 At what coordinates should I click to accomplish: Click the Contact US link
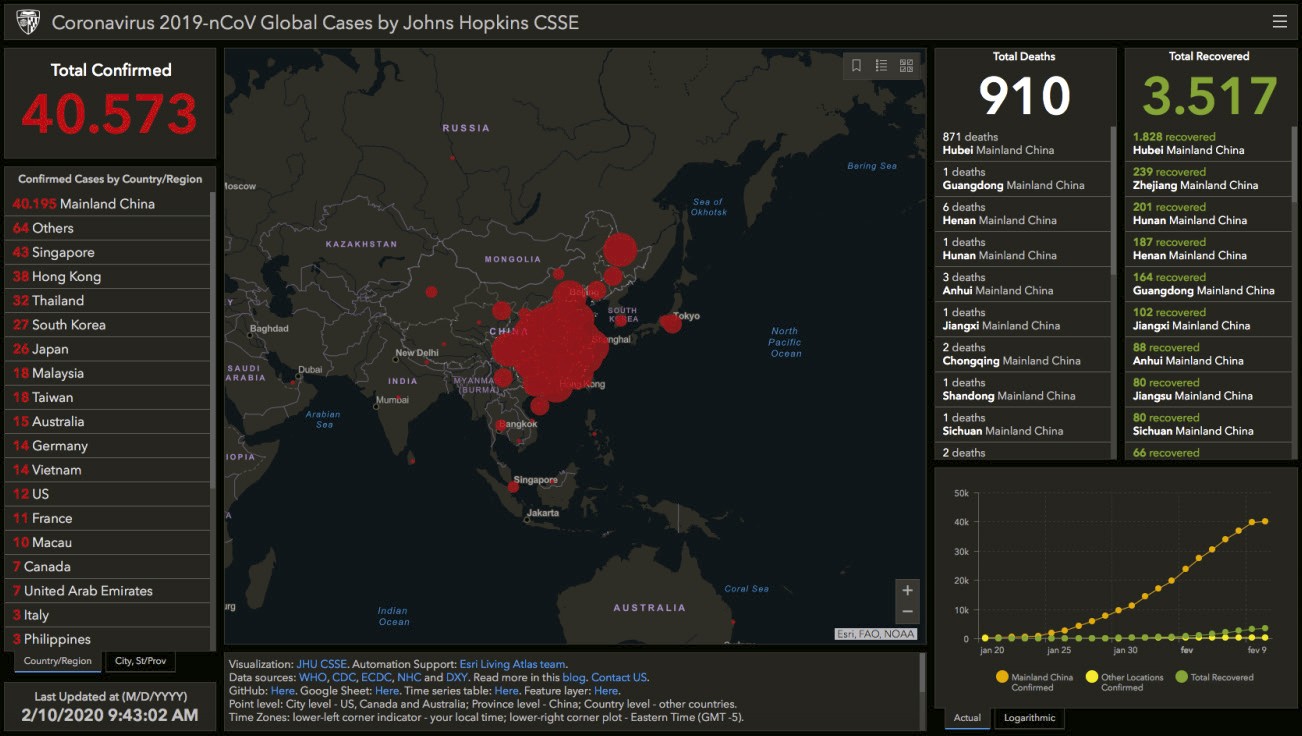click(619, 677)
